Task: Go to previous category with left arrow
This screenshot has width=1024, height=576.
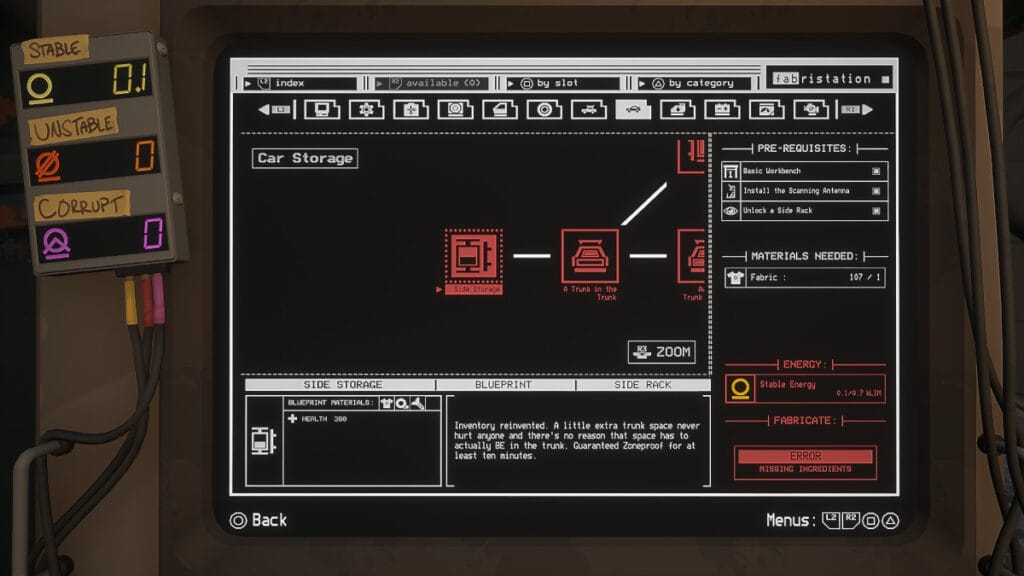Action: coord(272,110)
